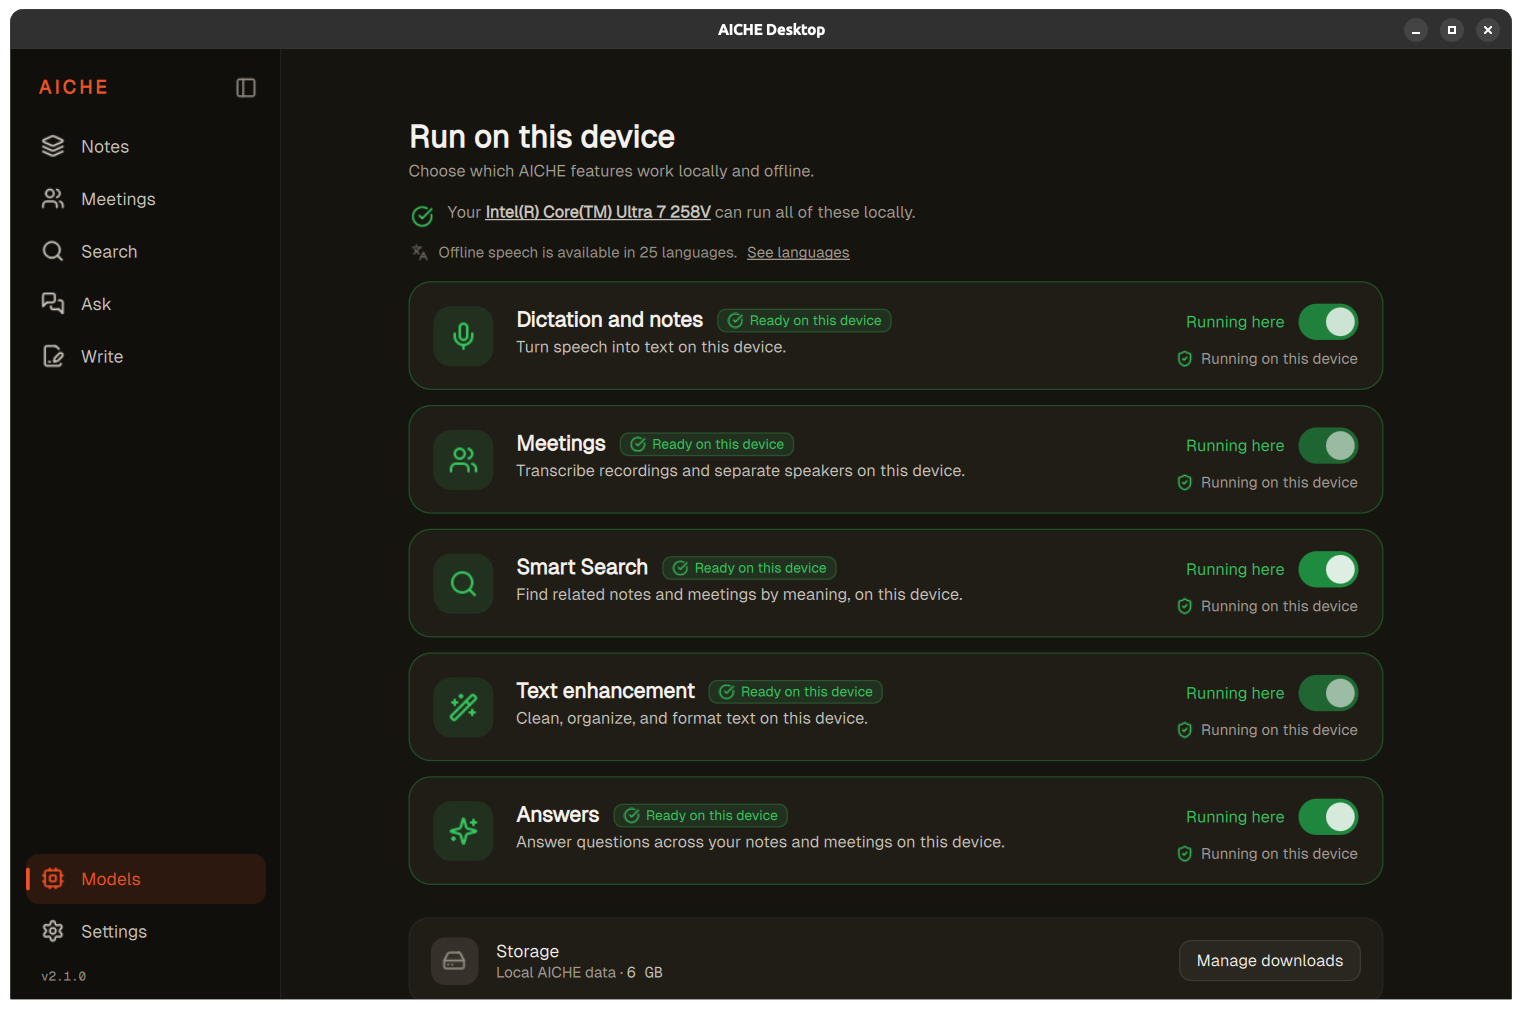Click shield icon under Text enhancement toggle
Viewport: 1522px width, 1010px height.
(x=1185, y=730)
